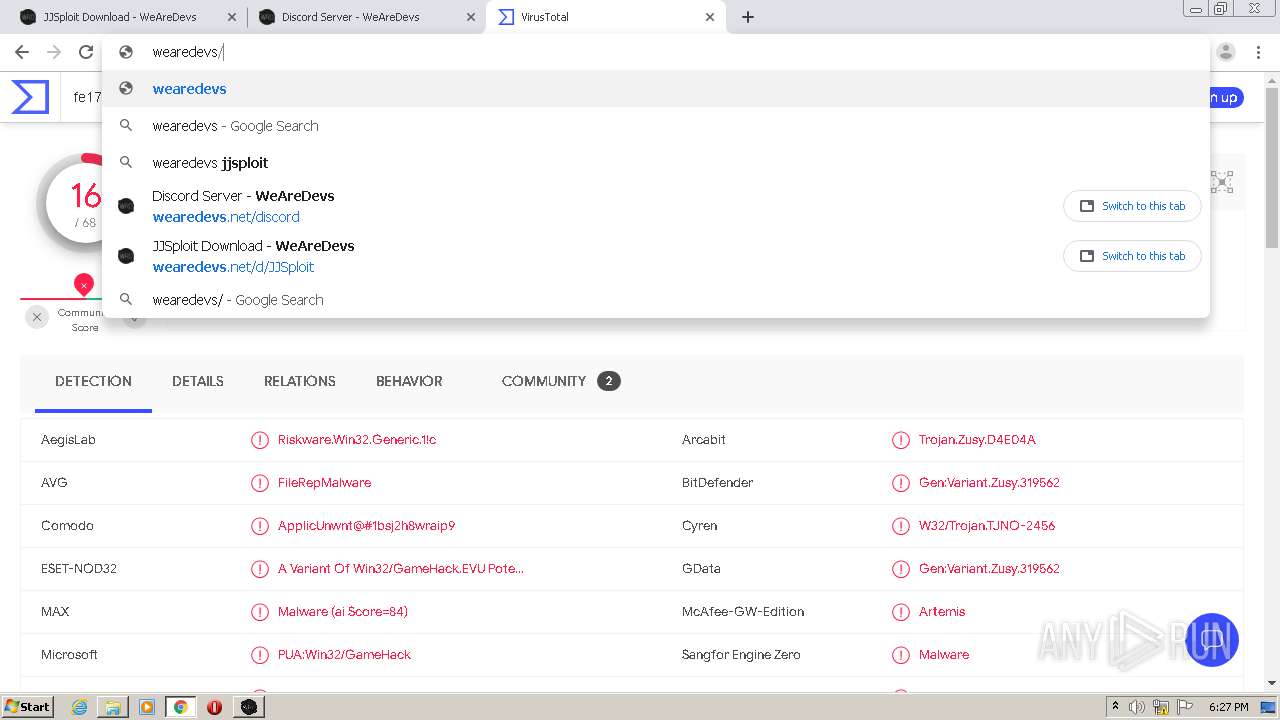The height and width of the screenshot is (720, 1280).
Task: Click the VirusTotal sigma logo
Action: pos(30,97)
